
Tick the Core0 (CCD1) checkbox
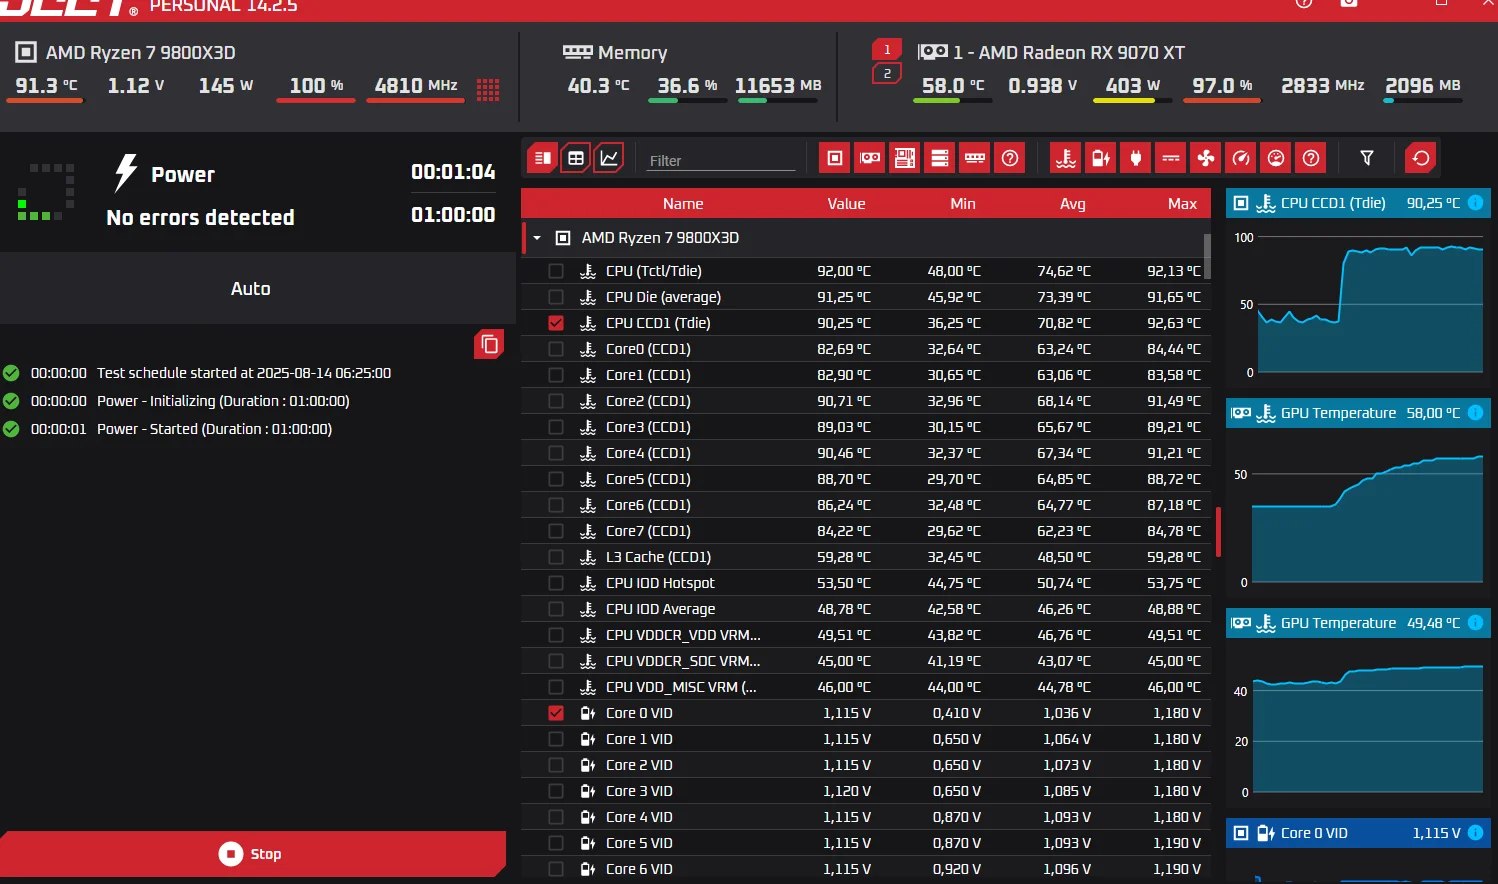tap(556, 349)
